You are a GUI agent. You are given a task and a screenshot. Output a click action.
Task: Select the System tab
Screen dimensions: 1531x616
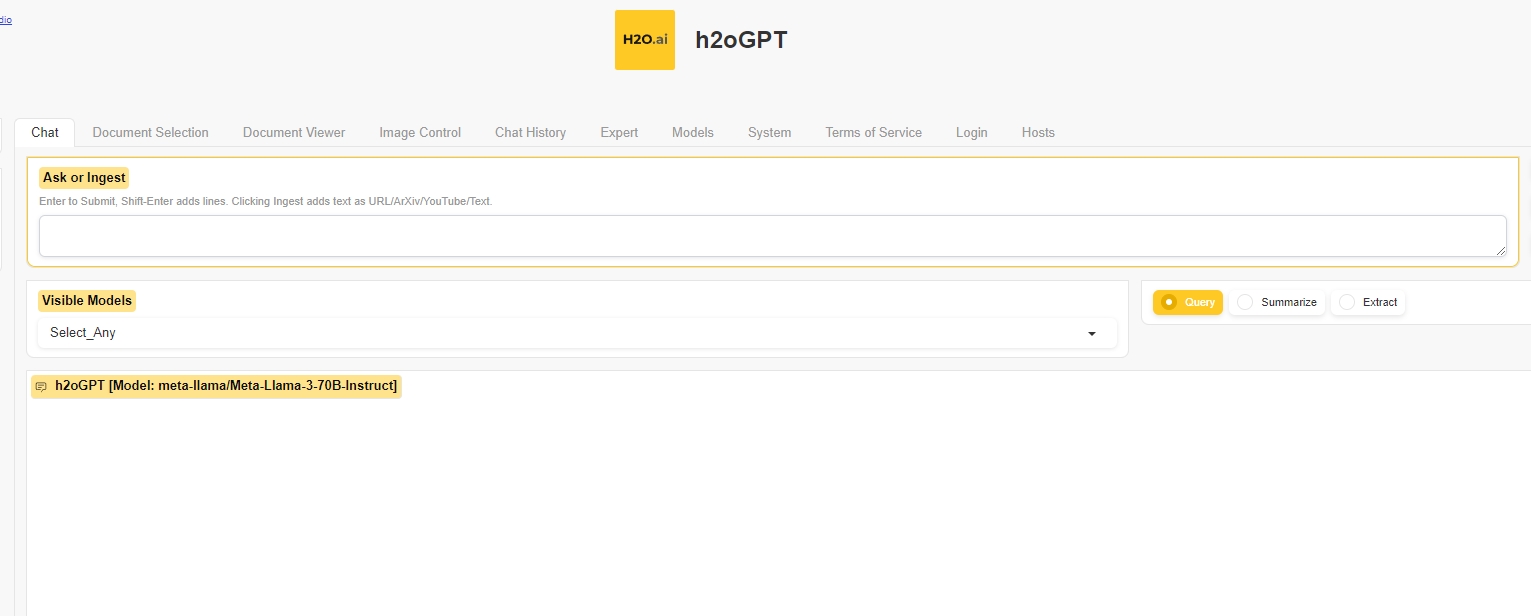click(x=769, y=132)
